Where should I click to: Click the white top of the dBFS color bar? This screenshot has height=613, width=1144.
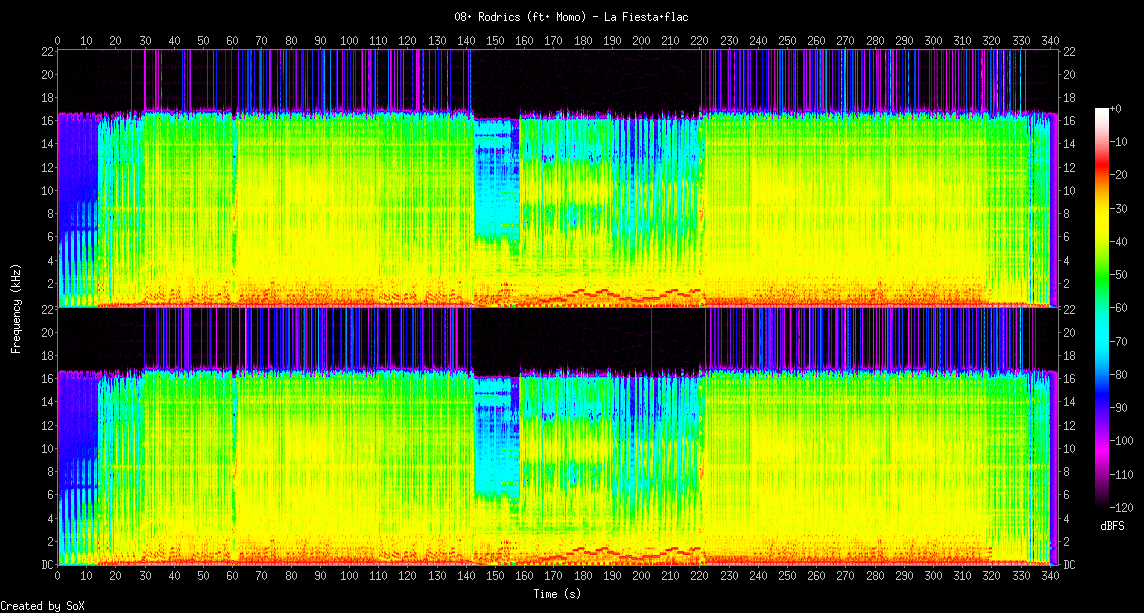tap(1101, 111)
